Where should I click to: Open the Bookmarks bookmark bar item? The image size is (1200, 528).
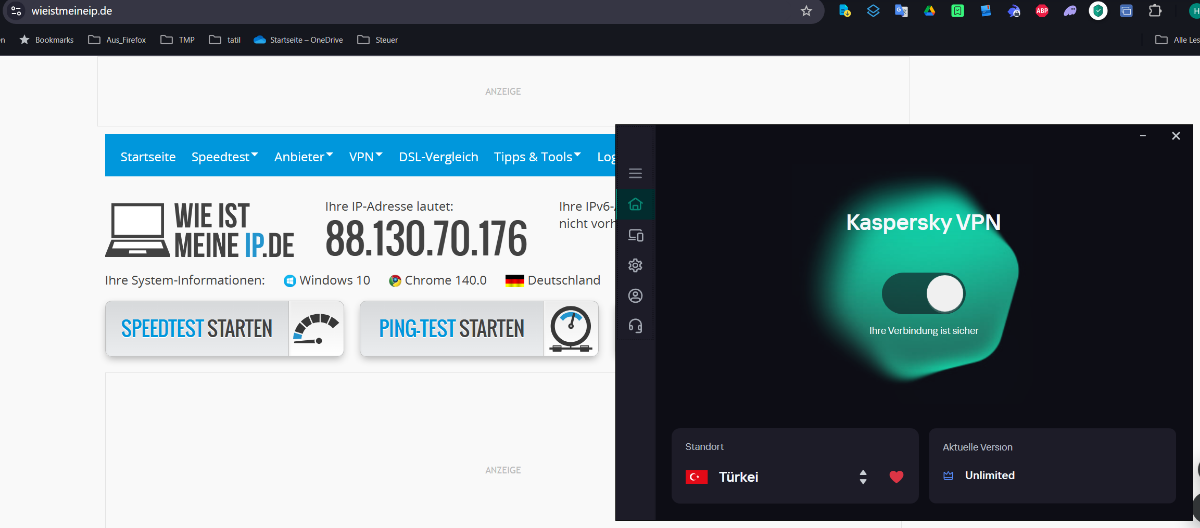pyautogui.click(x=46, y=40)
